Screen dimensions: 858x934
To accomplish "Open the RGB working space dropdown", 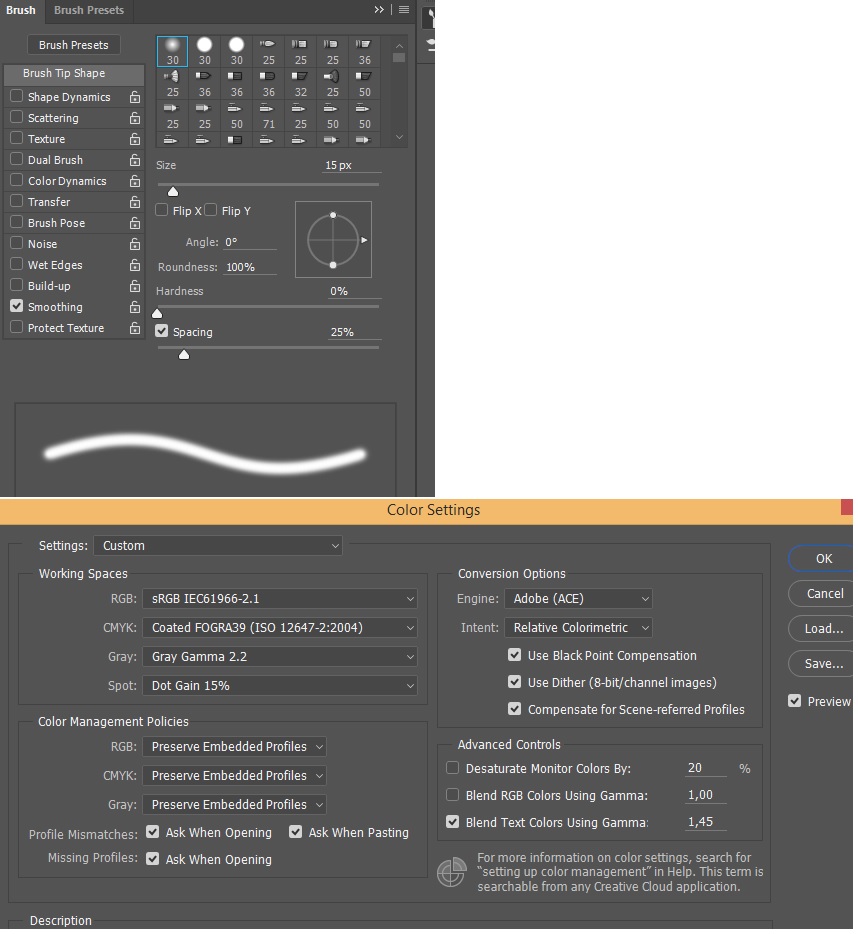I will 280,599.
